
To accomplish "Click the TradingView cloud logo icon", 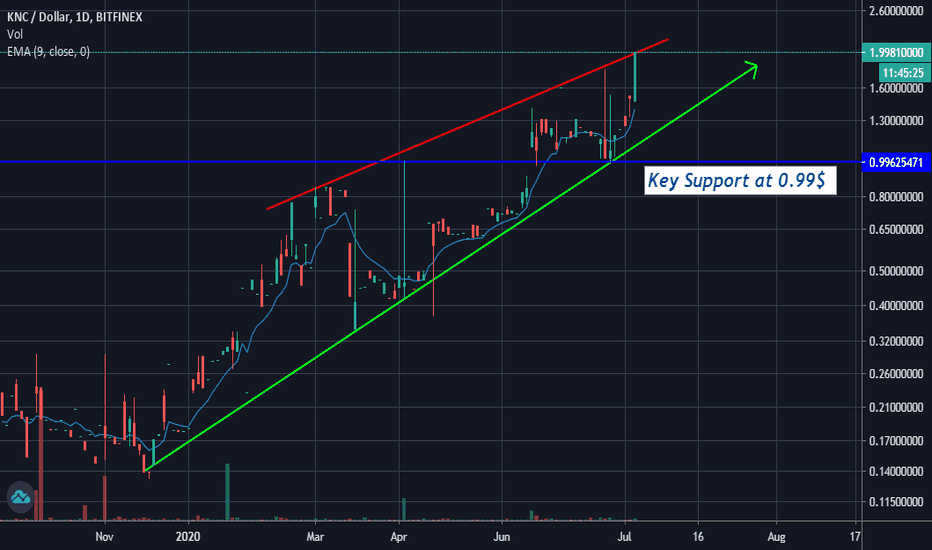I will (20, 497).
